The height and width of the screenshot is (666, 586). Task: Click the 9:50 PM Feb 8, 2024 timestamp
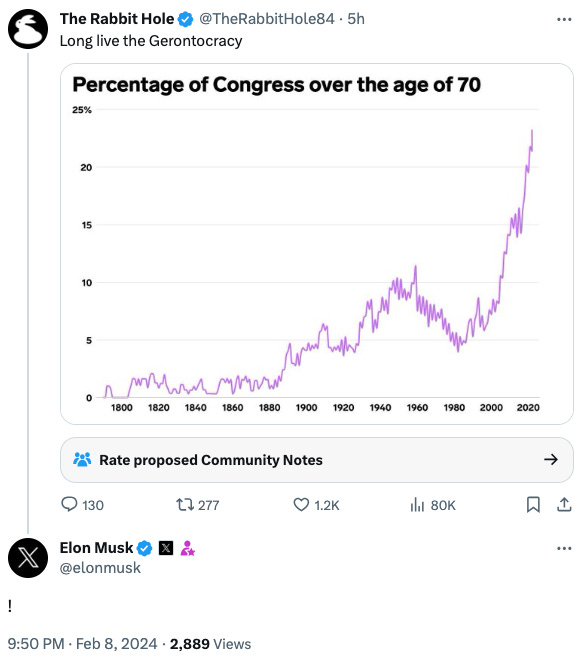82,643
